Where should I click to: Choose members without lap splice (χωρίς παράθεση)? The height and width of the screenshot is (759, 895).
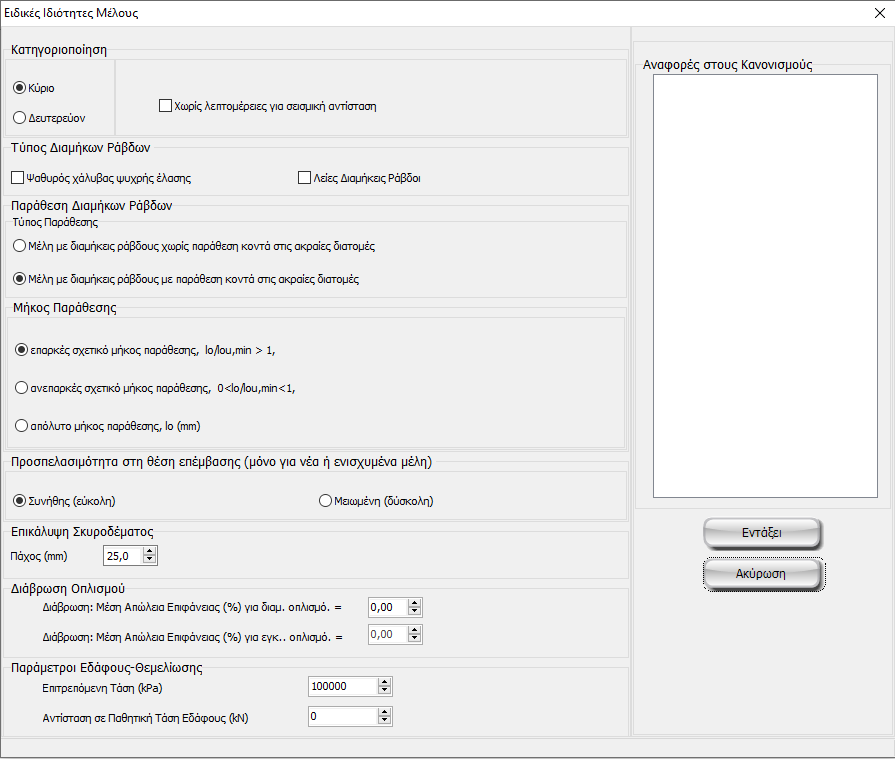[x=20, y=245]
